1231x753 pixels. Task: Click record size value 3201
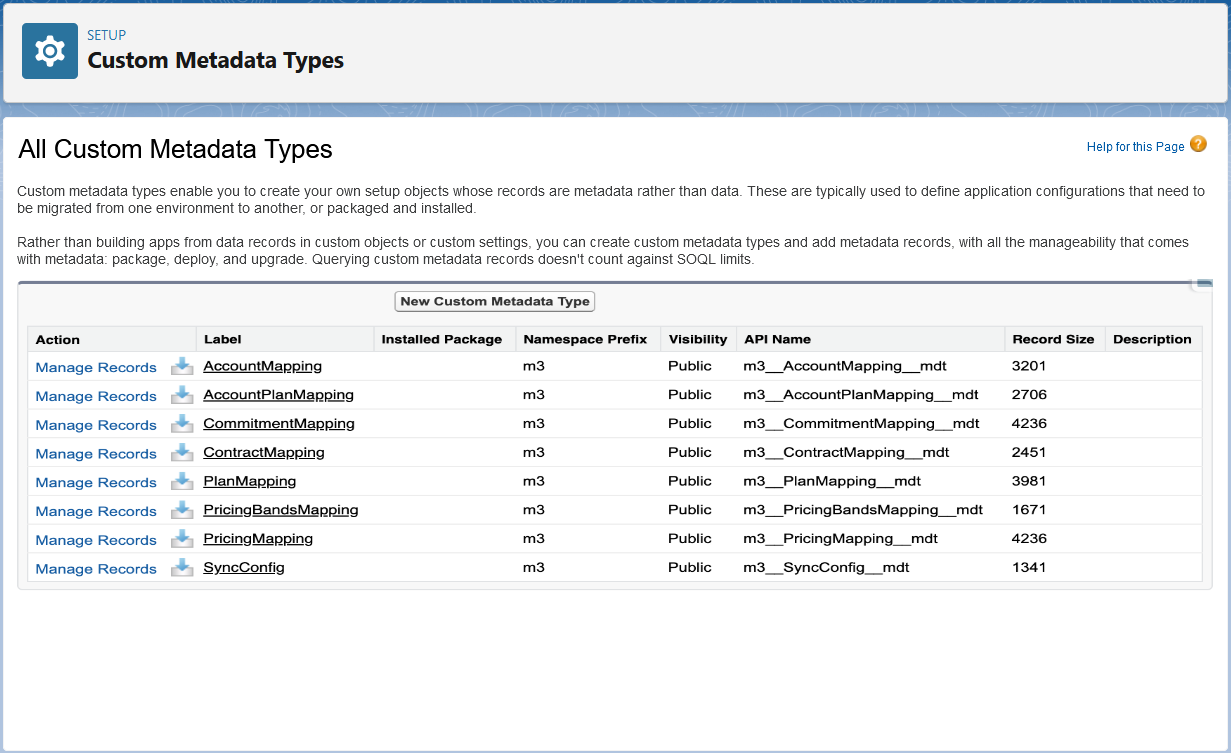(x=1029, y=366)
